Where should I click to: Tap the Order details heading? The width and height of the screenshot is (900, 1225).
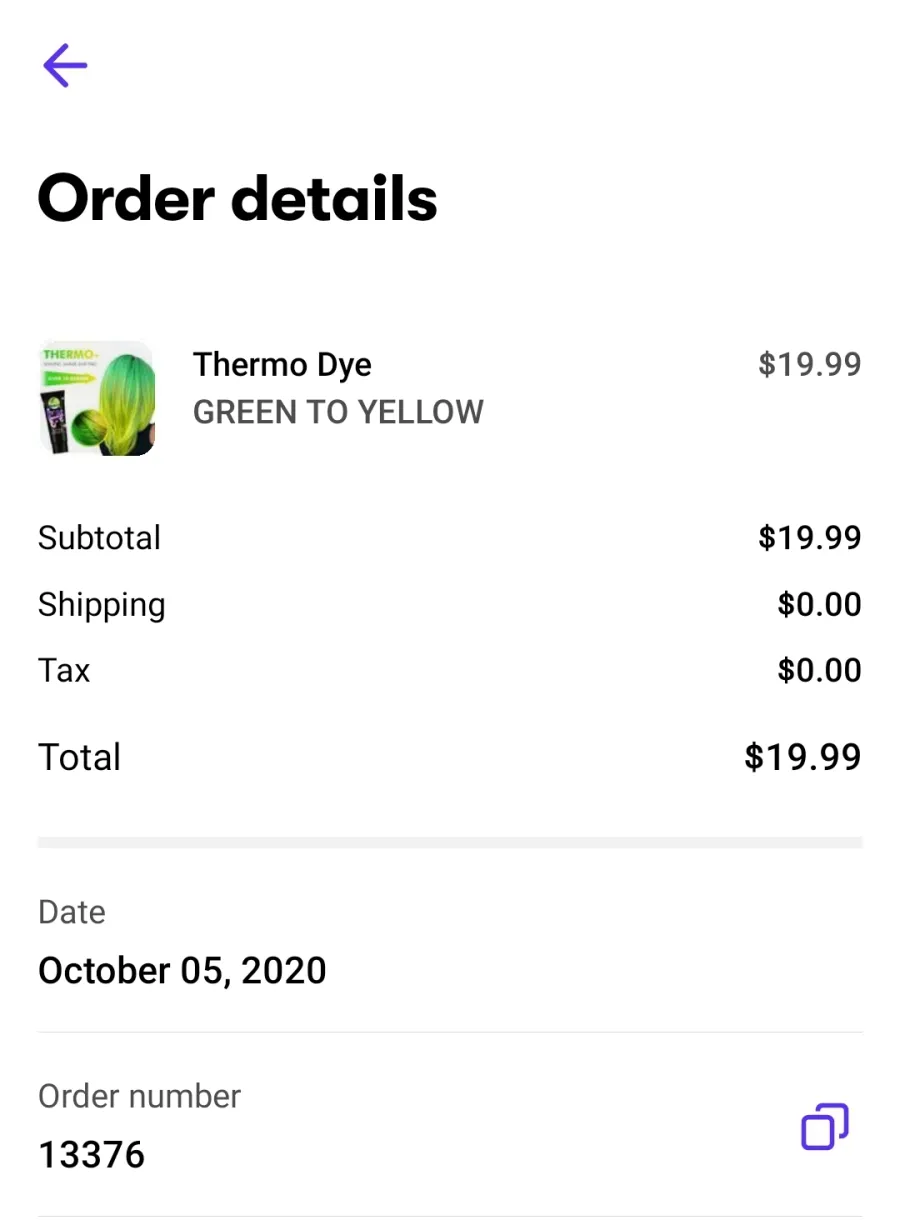(x=238, y=197)
